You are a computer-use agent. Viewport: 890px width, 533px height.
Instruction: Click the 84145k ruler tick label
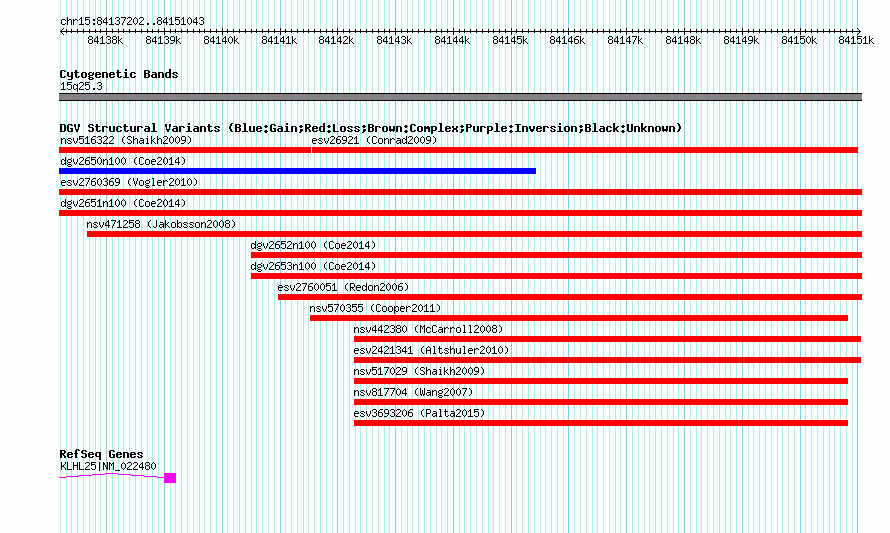pyautogui.click(x=510, y=40)
